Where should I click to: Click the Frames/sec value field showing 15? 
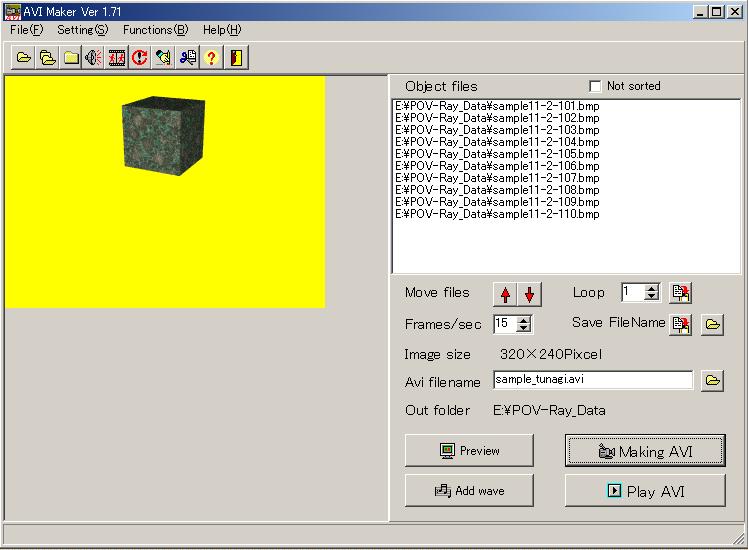505,324
